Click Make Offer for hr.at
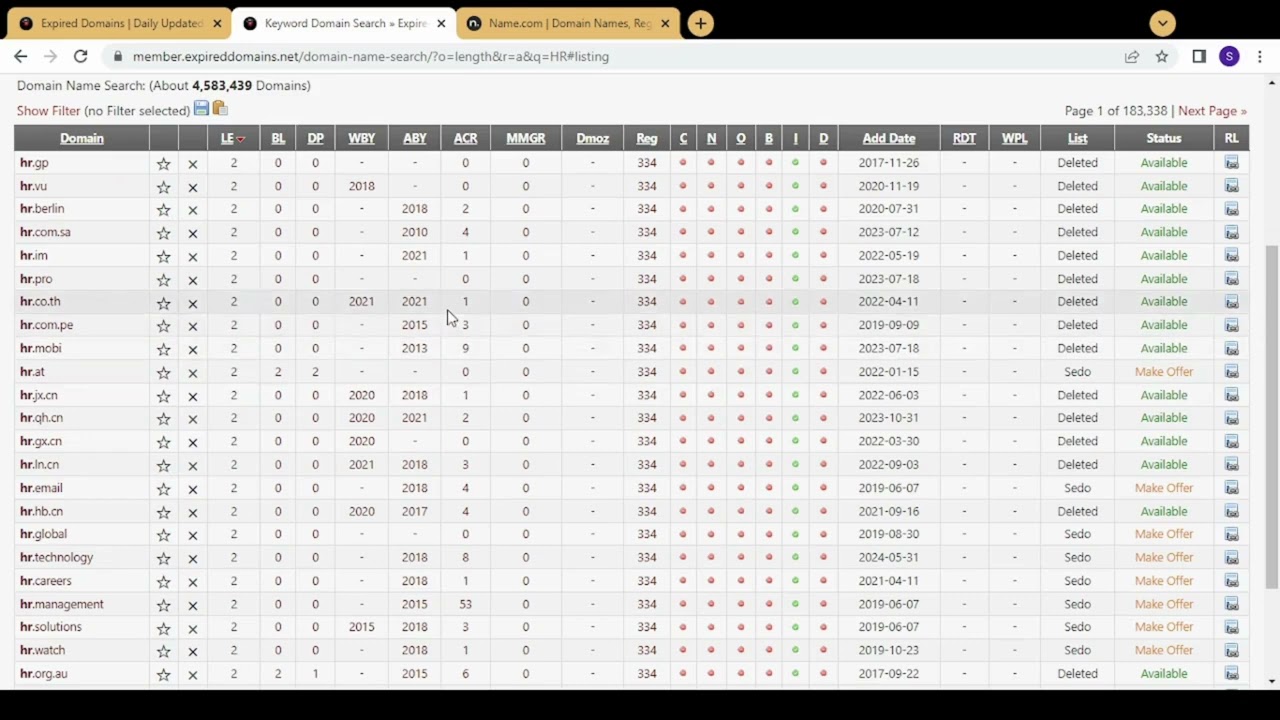The image size is (1280, 720). [1164, 372]
